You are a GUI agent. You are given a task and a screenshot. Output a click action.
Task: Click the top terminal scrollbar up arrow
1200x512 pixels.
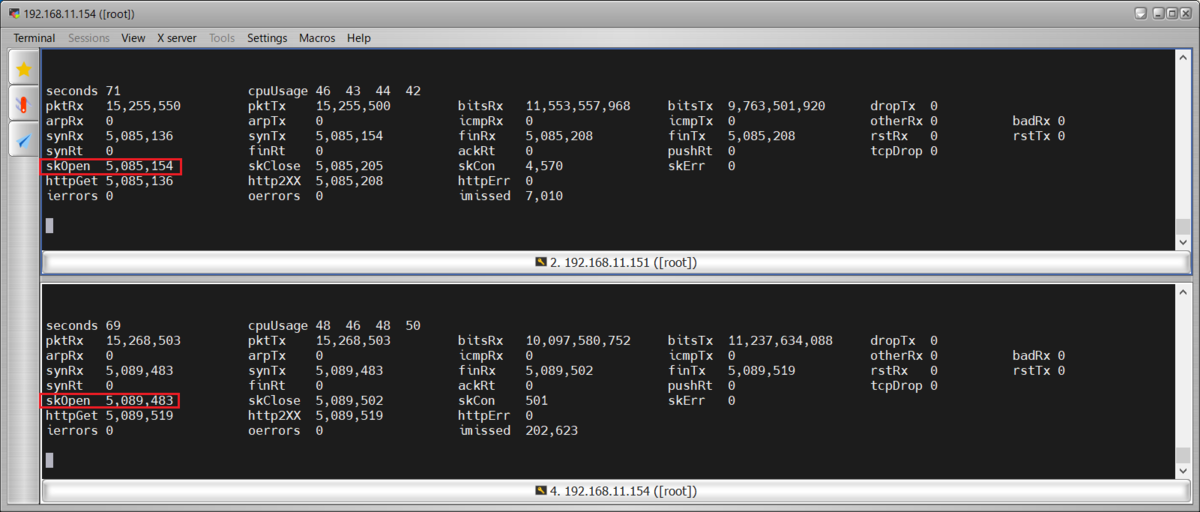click(x=1183, y=59)
